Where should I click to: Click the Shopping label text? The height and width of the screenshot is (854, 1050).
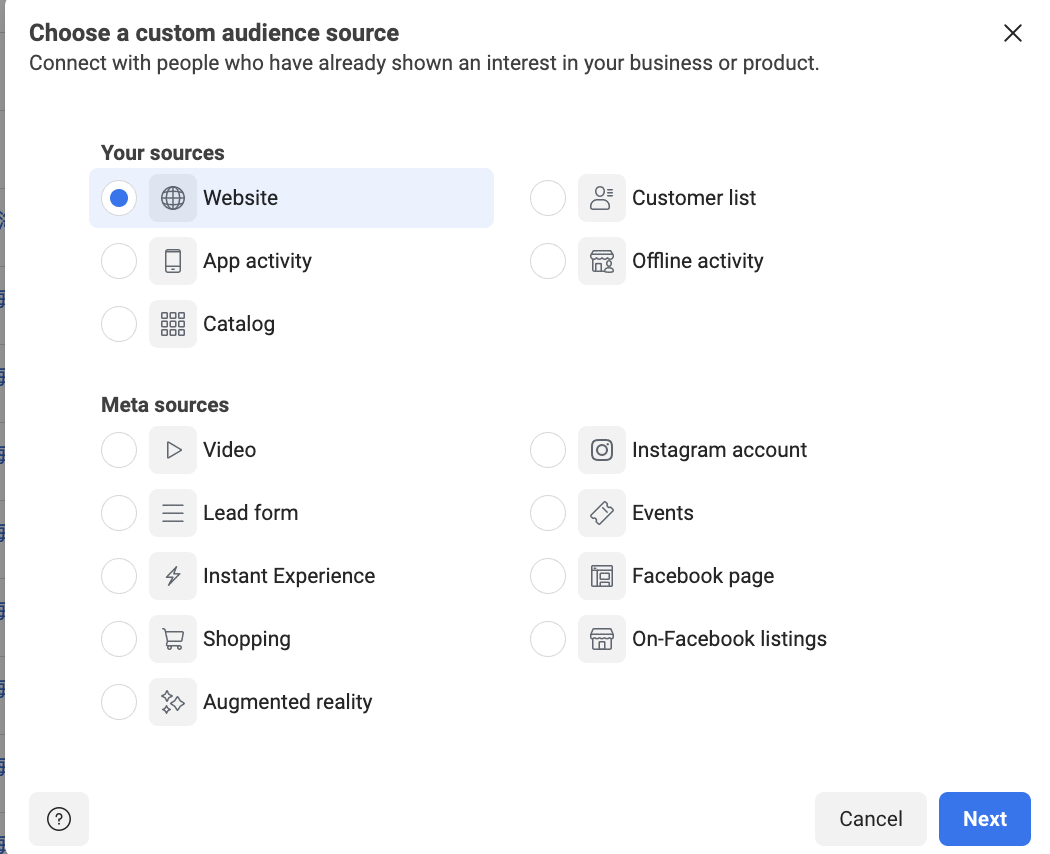247,639
